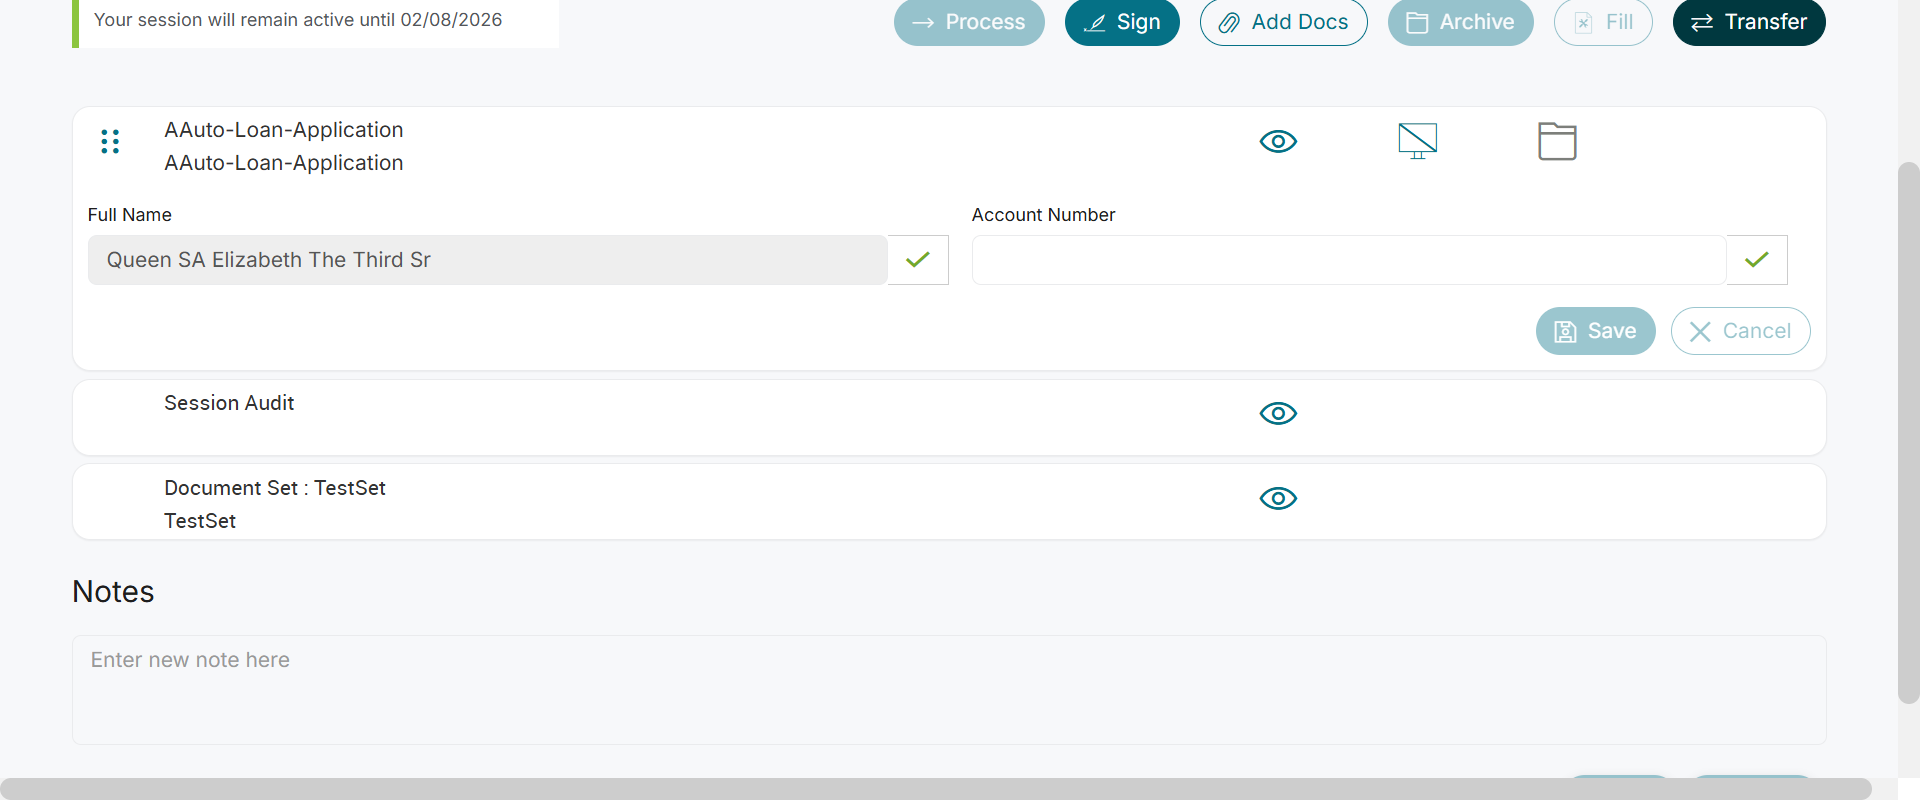The height and width of the screenshot is (800, 1920).
Task: Focus the Account Number input field
Action: (1349, 260)
